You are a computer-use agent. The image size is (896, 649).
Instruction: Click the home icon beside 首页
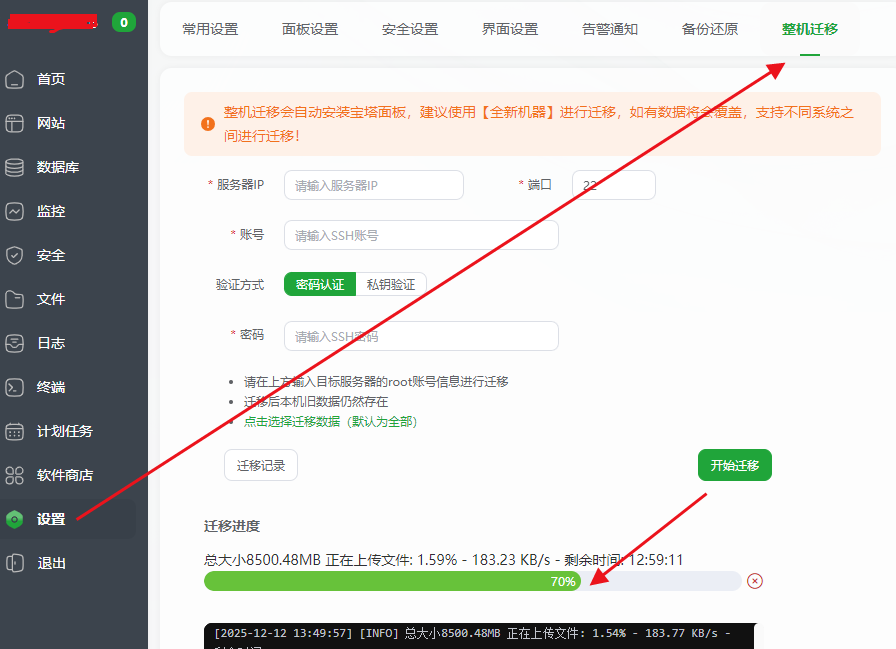tap(14, 79)
